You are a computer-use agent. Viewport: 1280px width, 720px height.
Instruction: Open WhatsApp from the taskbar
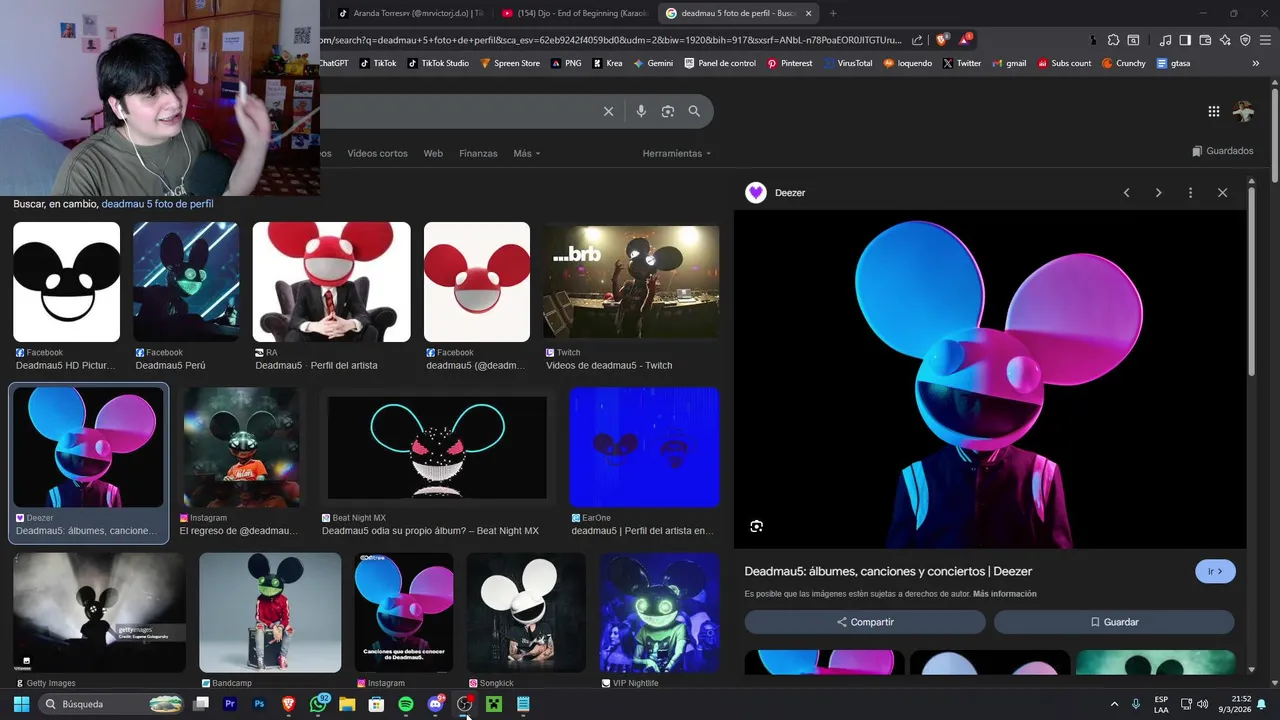(x=318, y=704)
